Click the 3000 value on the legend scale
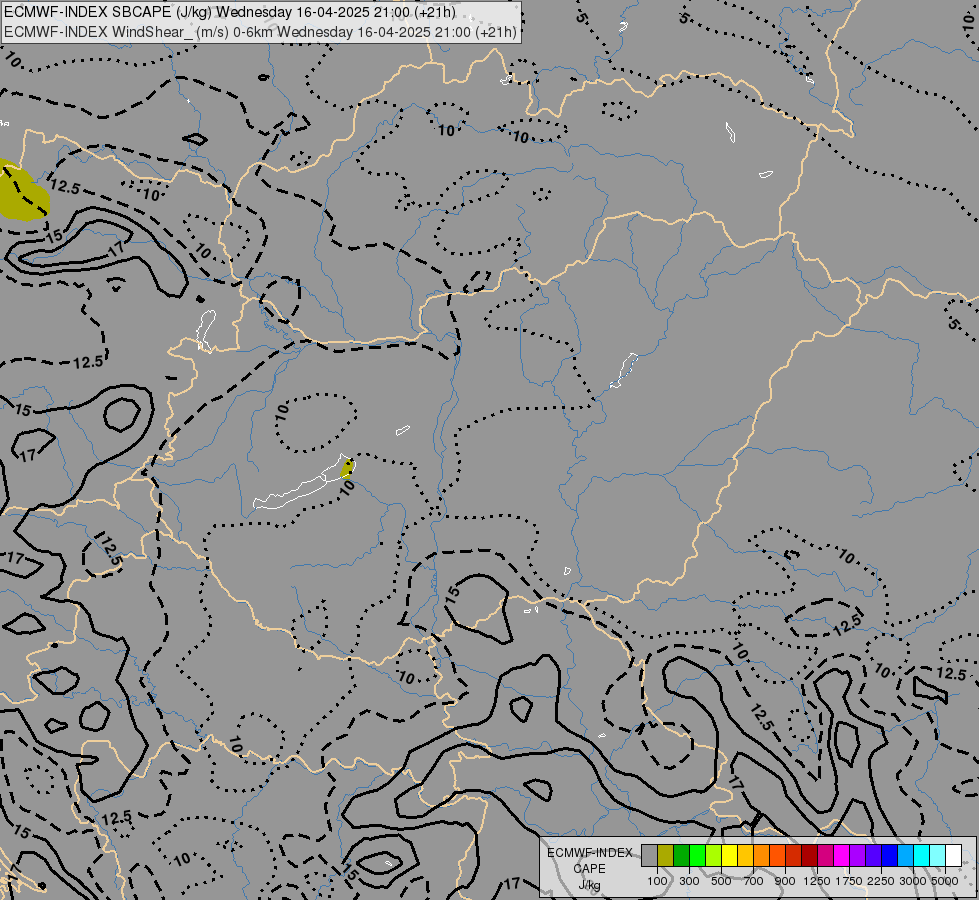This screenshot has width=979, height=900. (913, 881)
